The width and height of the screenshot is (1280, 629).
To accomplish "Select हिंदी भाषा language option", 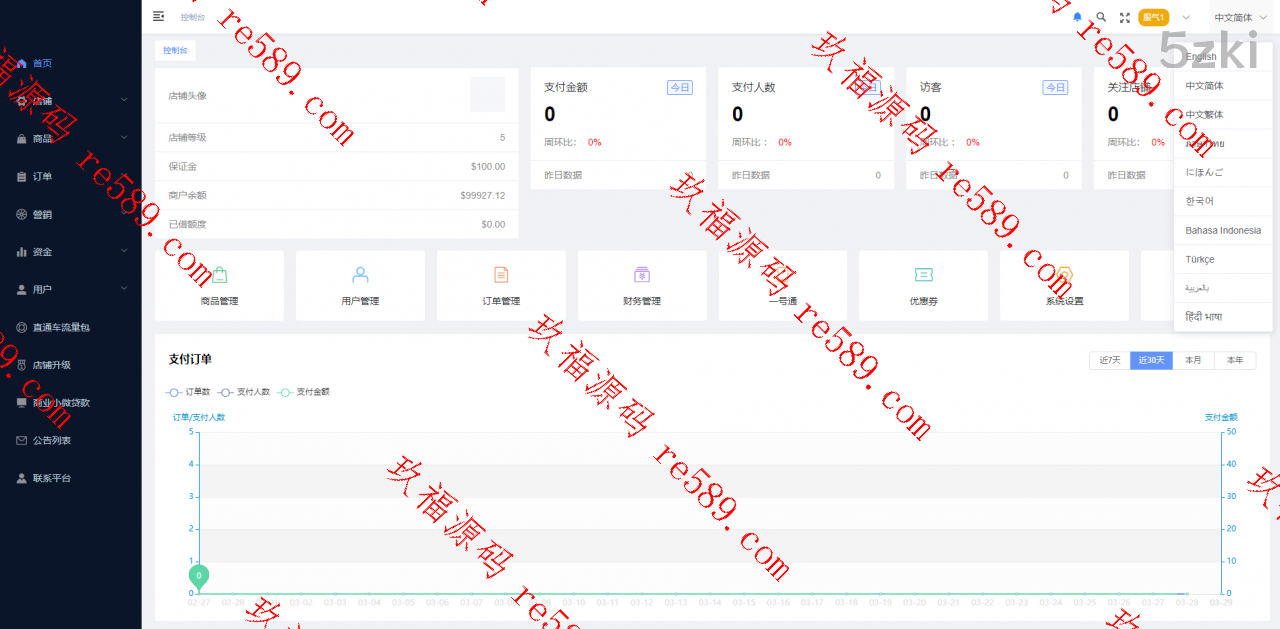I will click(x=1223, y=317).
